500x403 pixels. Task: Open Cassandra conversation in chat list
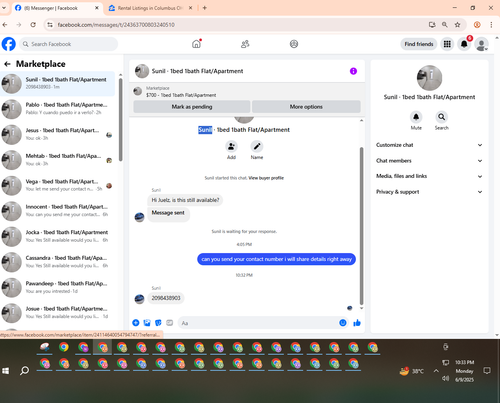pos(58,262)
